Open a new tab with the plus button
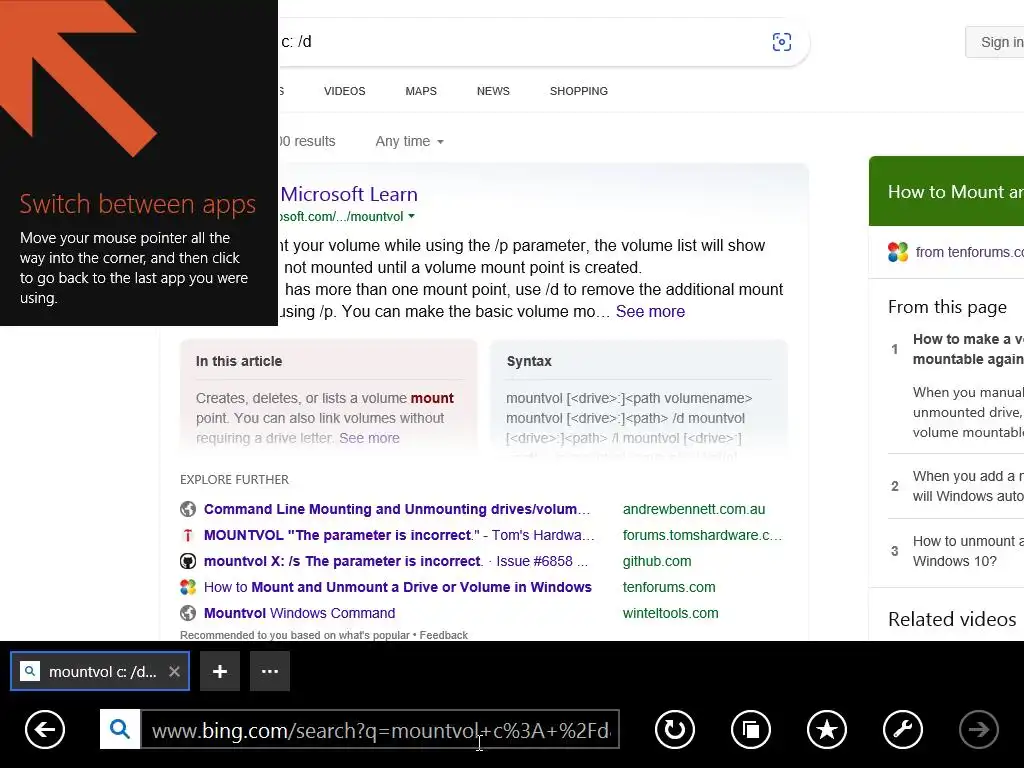 [220, 671]
